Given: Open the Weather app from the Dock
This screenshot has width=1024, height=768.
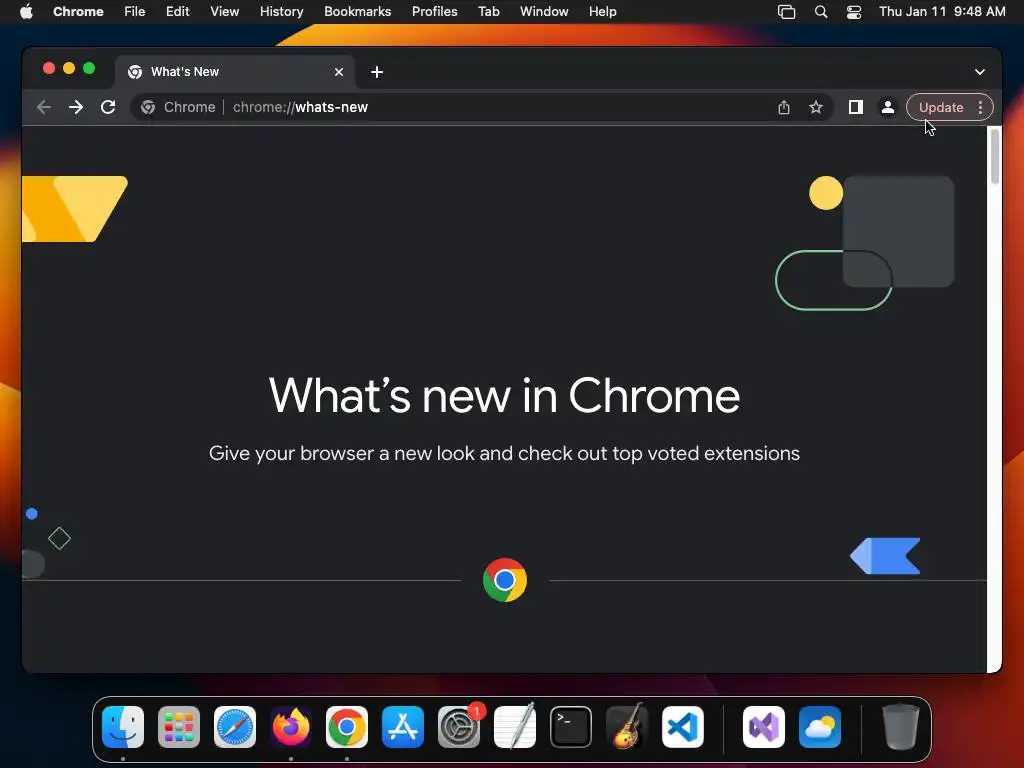Looking at the screenshot, I should click(x=820, y=727).
